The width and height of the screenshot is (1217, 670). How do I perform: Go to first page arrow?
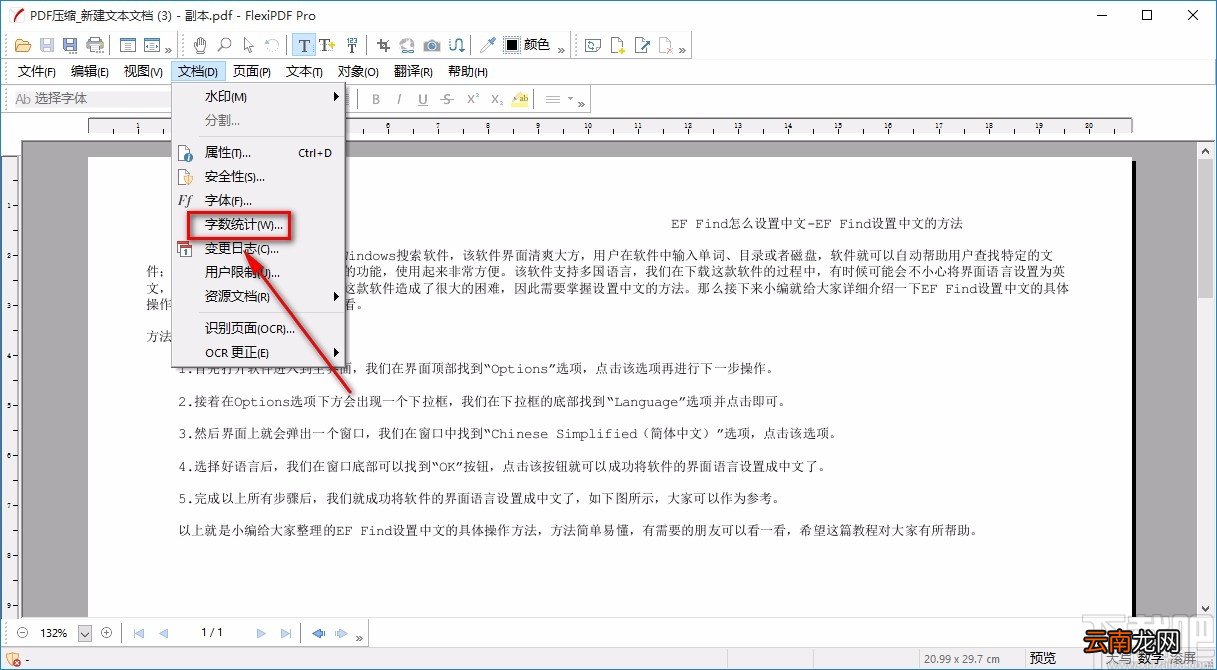pos(139,633)
